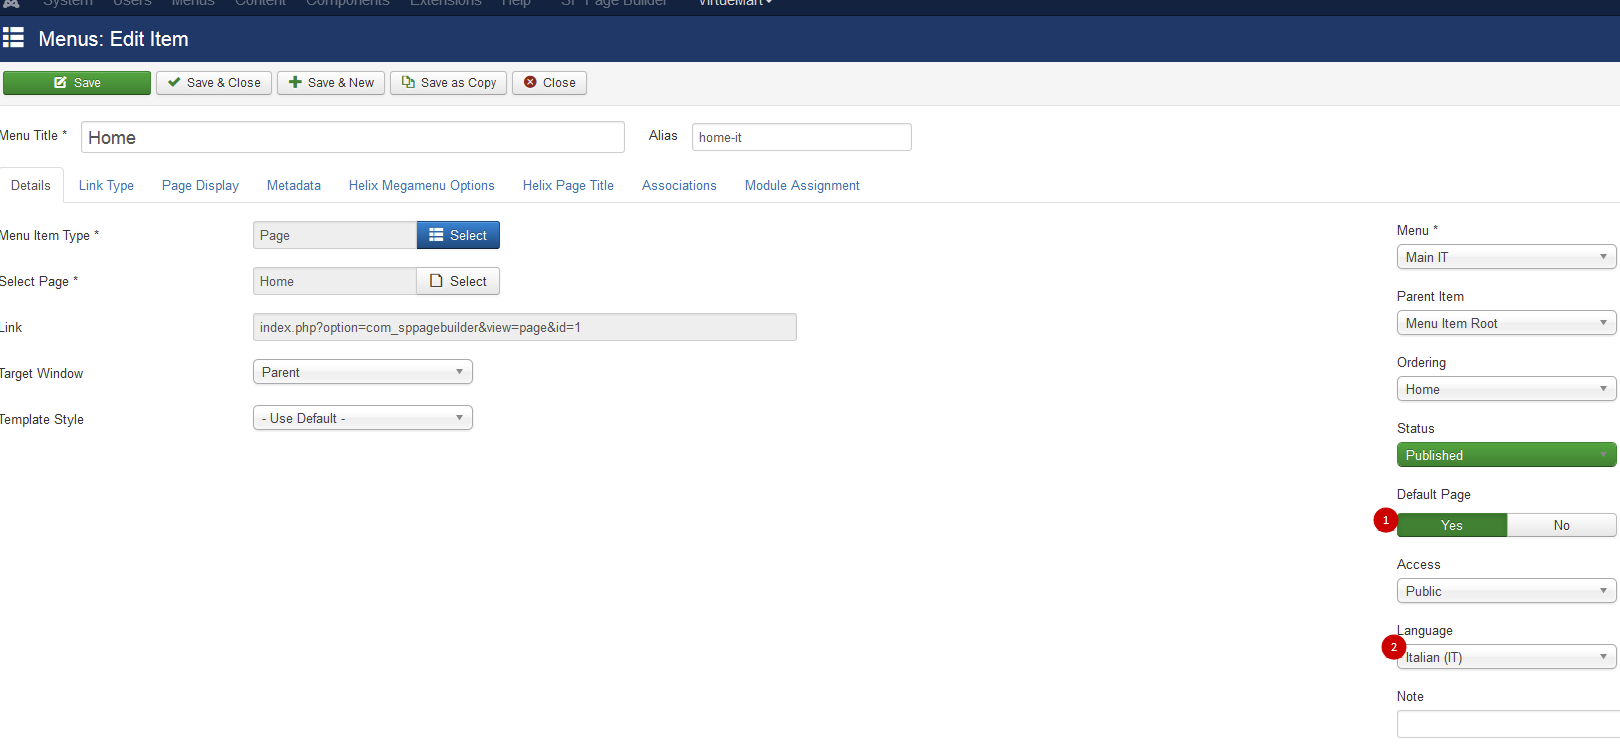Open the Status Published dropdown
1620x754 pixels.
pyautogui.click(x=1505, y=455)
